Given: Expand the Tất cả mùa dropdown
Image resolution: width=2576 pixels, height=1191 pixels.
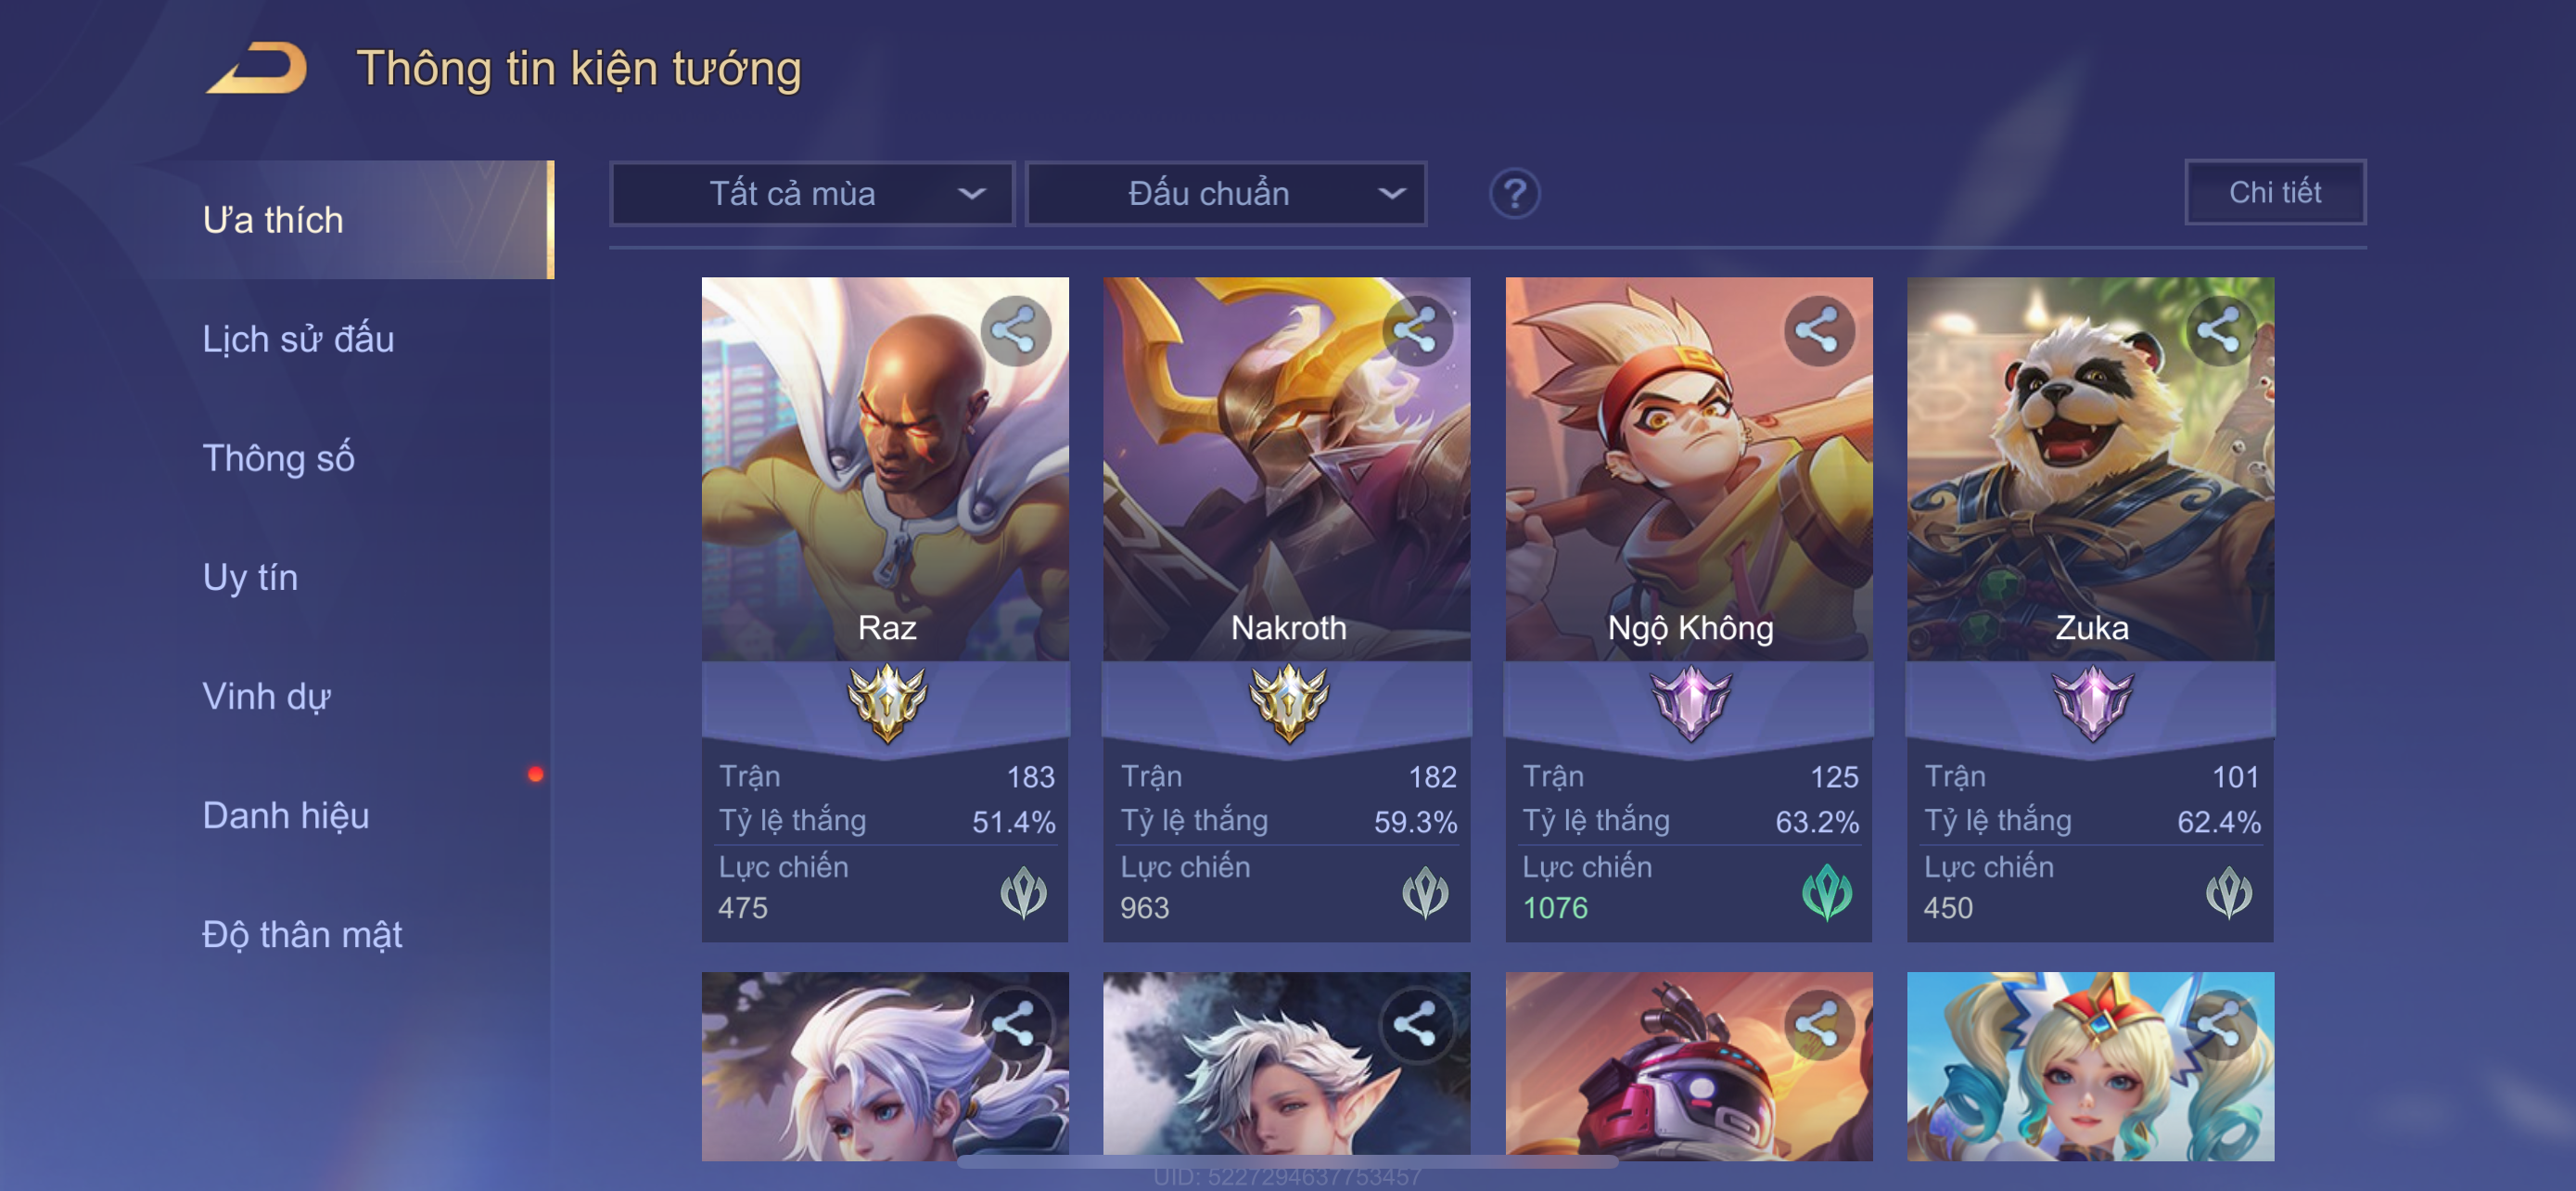Looking at the screenshot, I should pos(812,193).
